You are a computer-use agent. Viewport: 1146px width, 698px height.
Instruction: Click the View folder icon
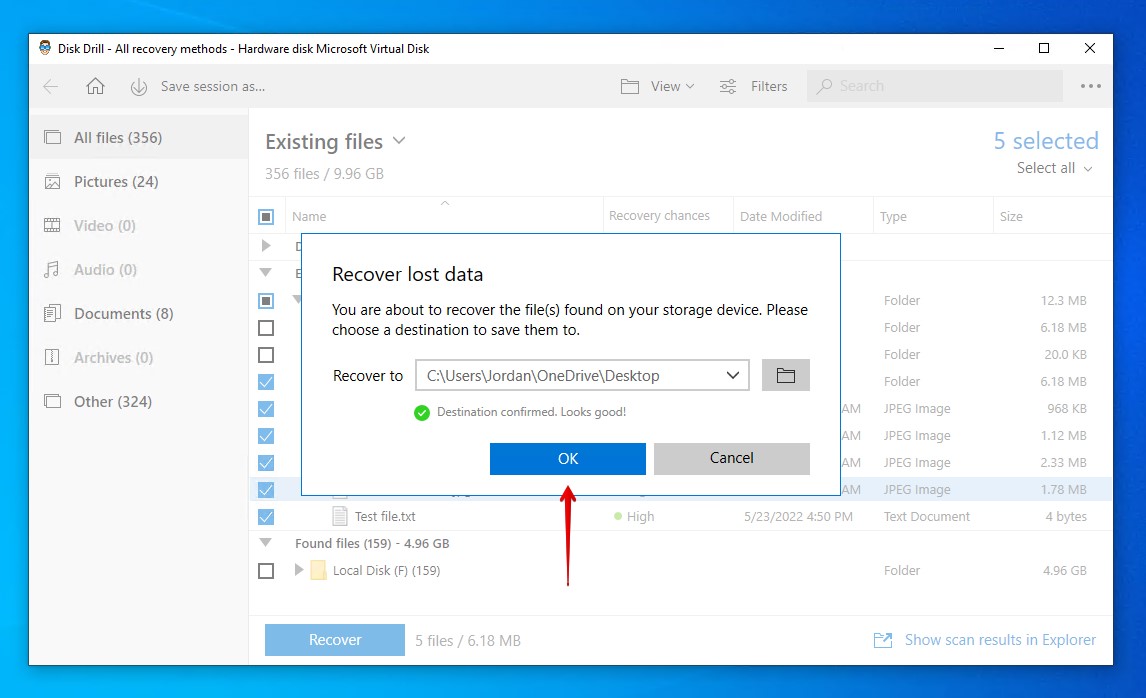[x=630, y=86]
